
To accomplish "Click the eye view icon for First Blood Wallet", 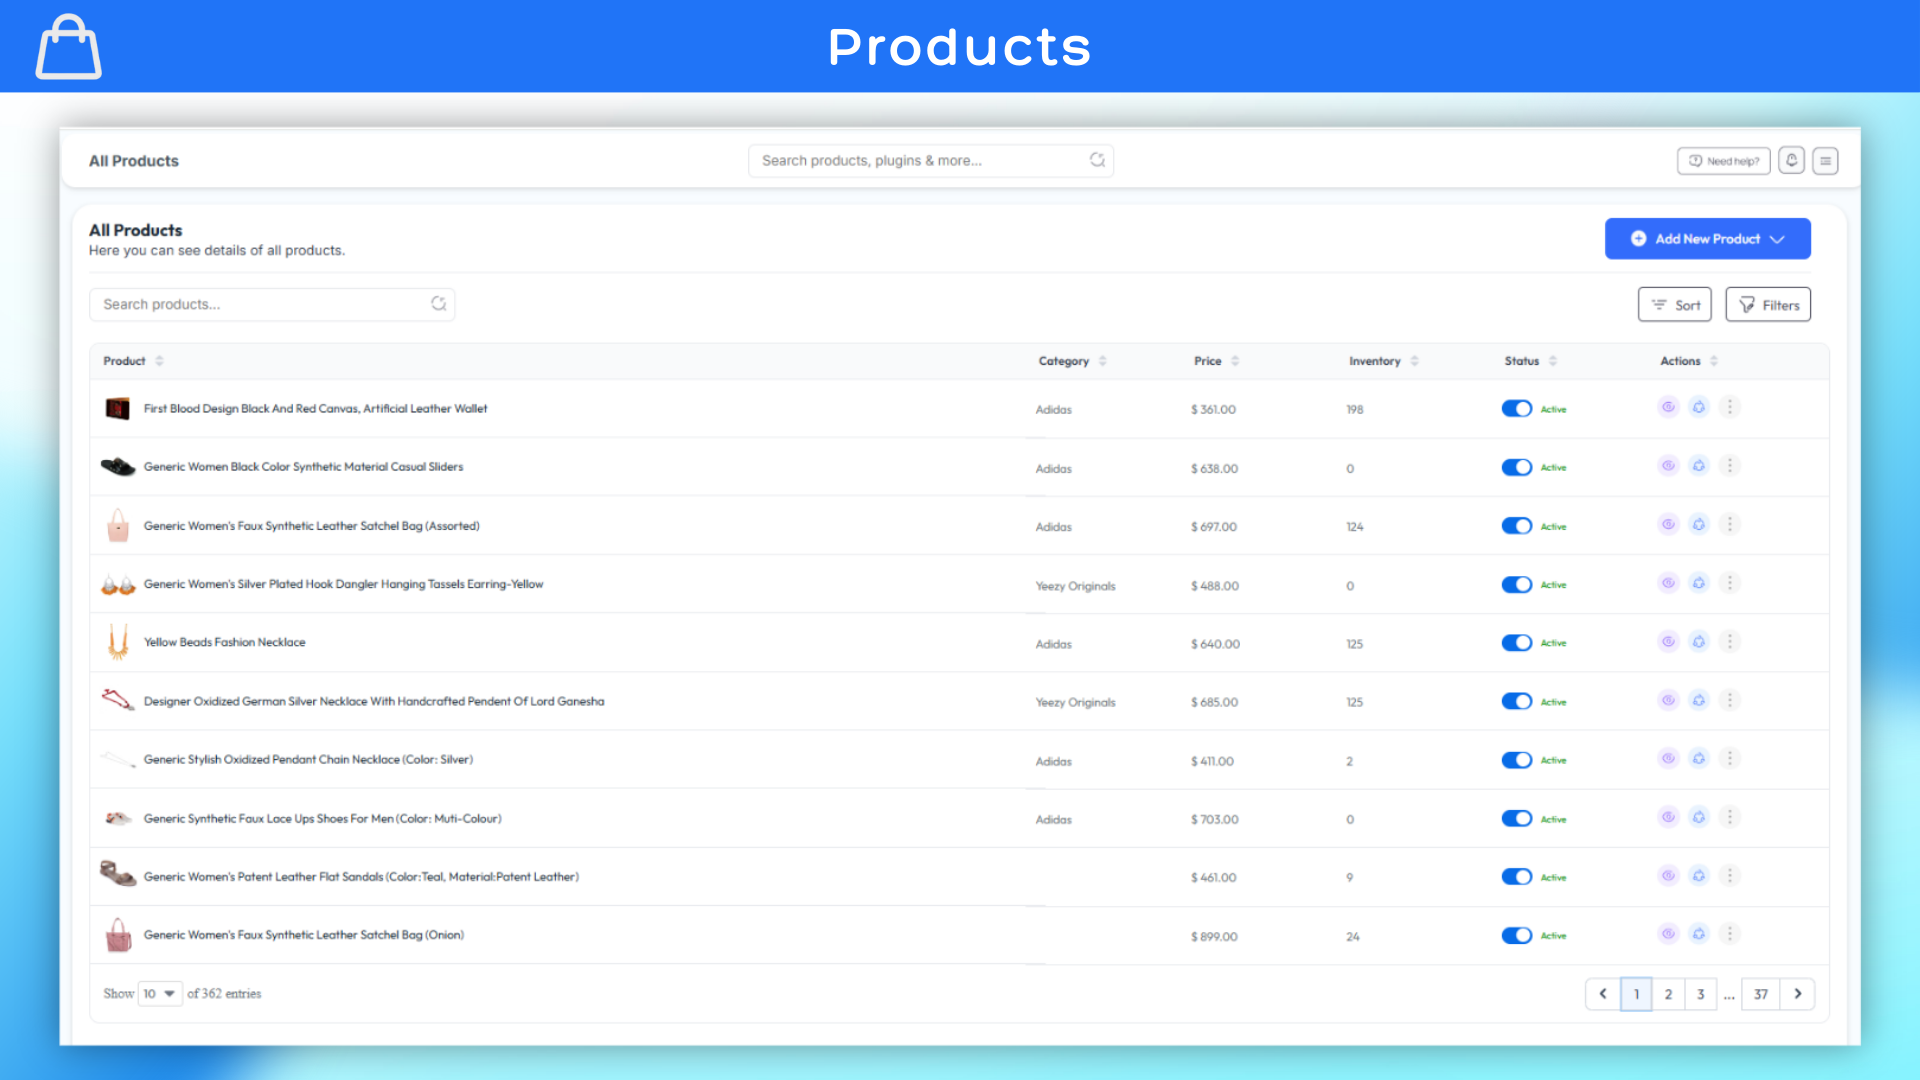I will [1668, 407].
